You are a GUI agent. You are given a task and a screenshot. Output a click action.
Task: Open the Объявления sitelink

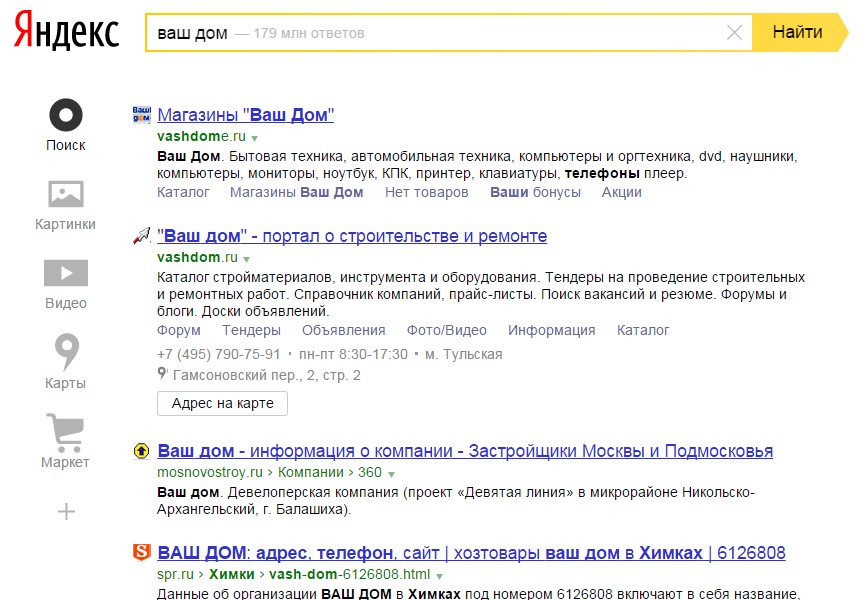pyautogui.click(x=344, y=330)
